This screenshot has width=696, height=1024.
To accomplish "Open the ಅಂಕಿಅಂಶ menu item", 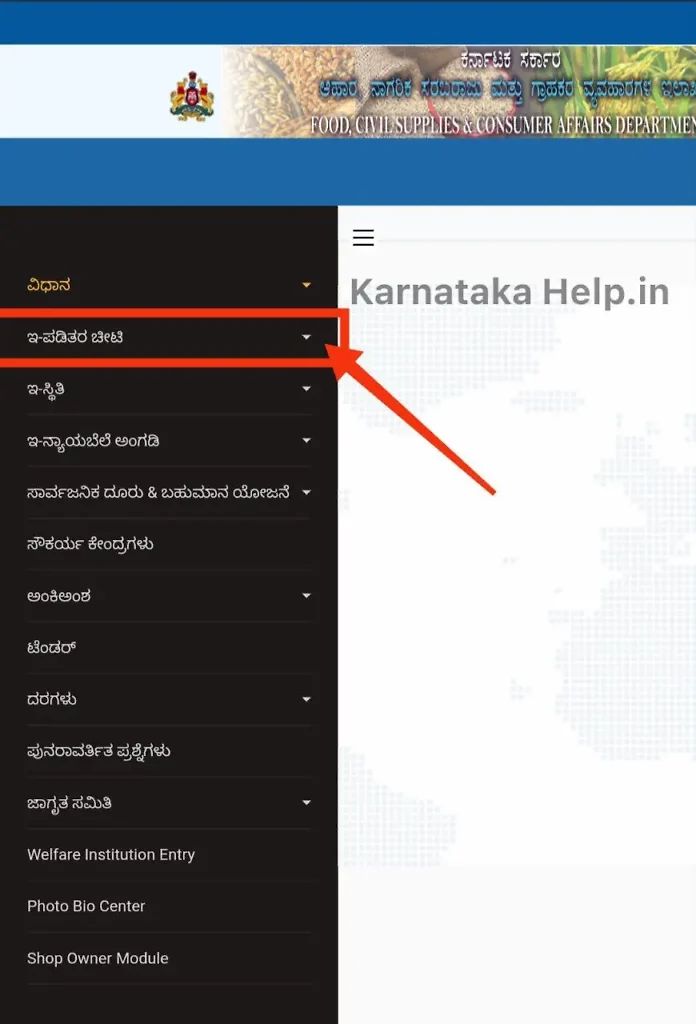I will (59, 596).
